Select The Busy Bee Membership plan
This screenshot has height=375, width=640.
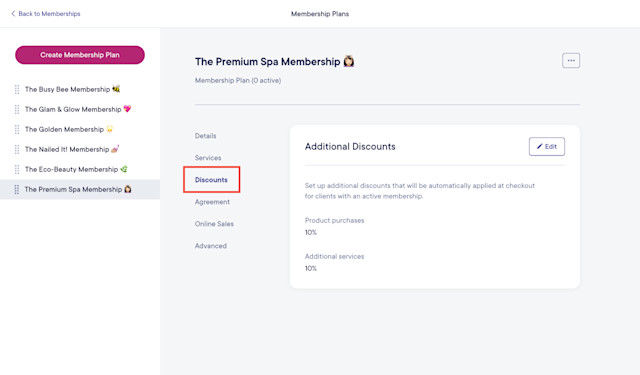(x=72, y=89)
